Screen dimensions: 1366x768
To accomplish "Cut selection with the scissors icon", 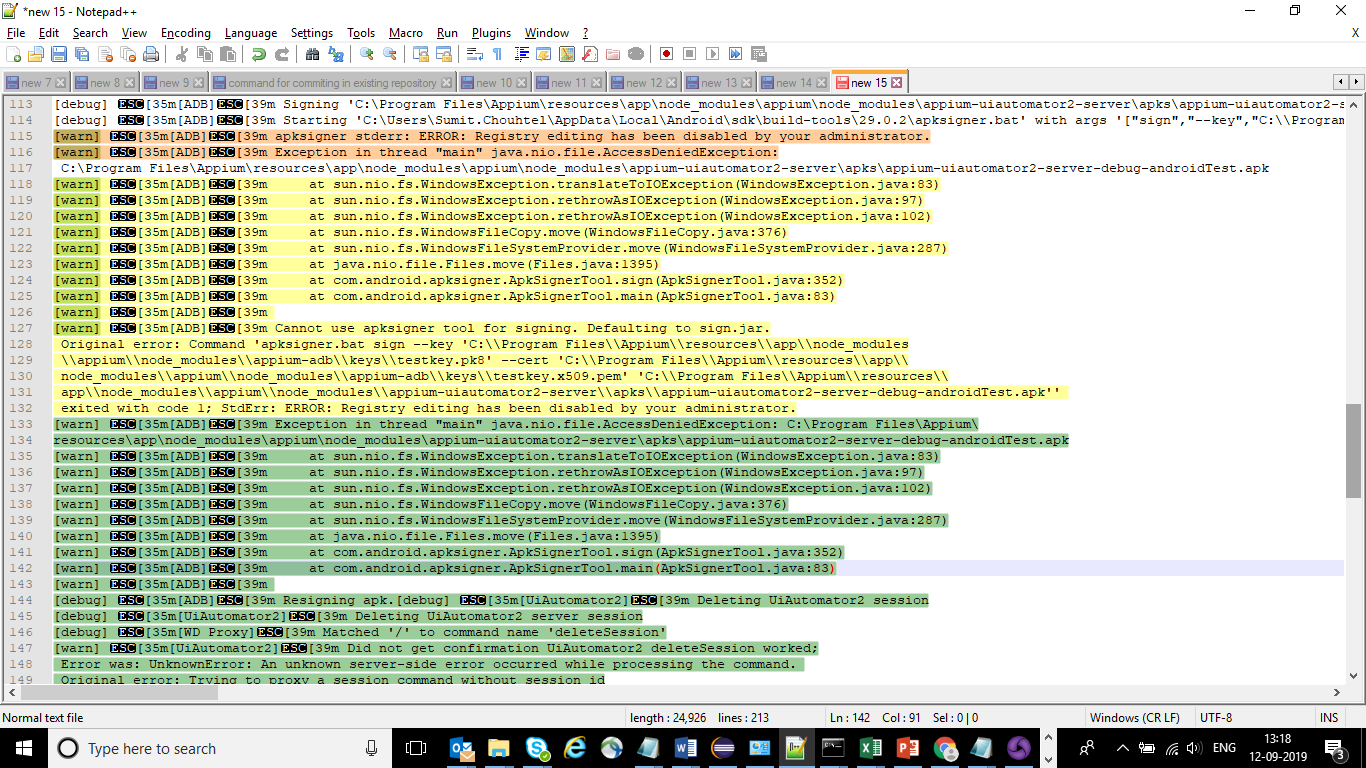I will click(x=182, y=54).
